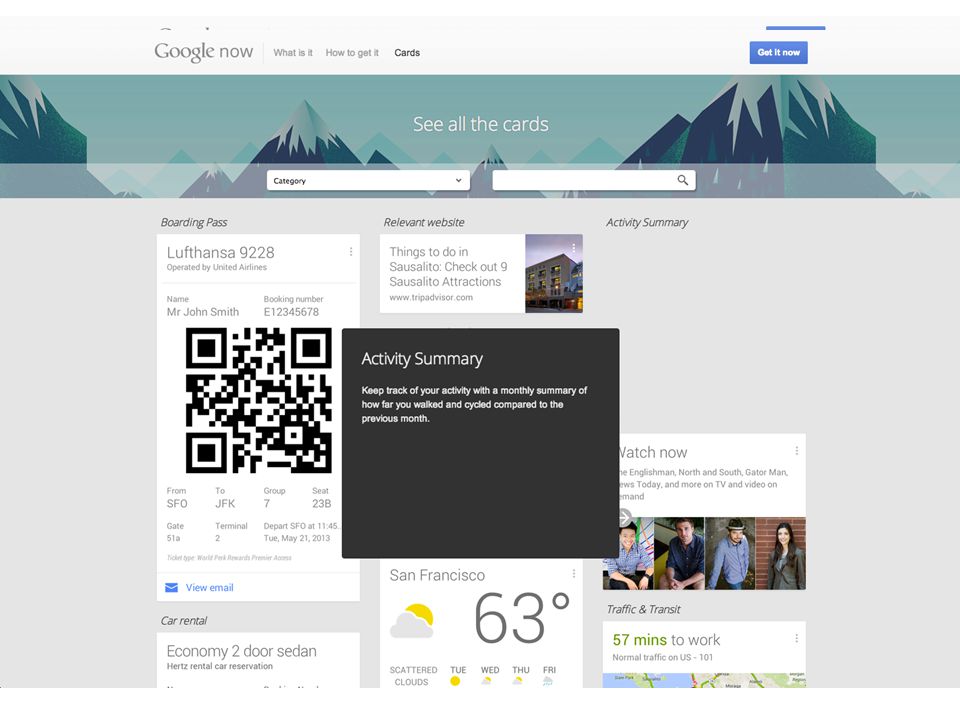
Task: Open 57 mins to work card menu
Action: (x=797, y=639)
